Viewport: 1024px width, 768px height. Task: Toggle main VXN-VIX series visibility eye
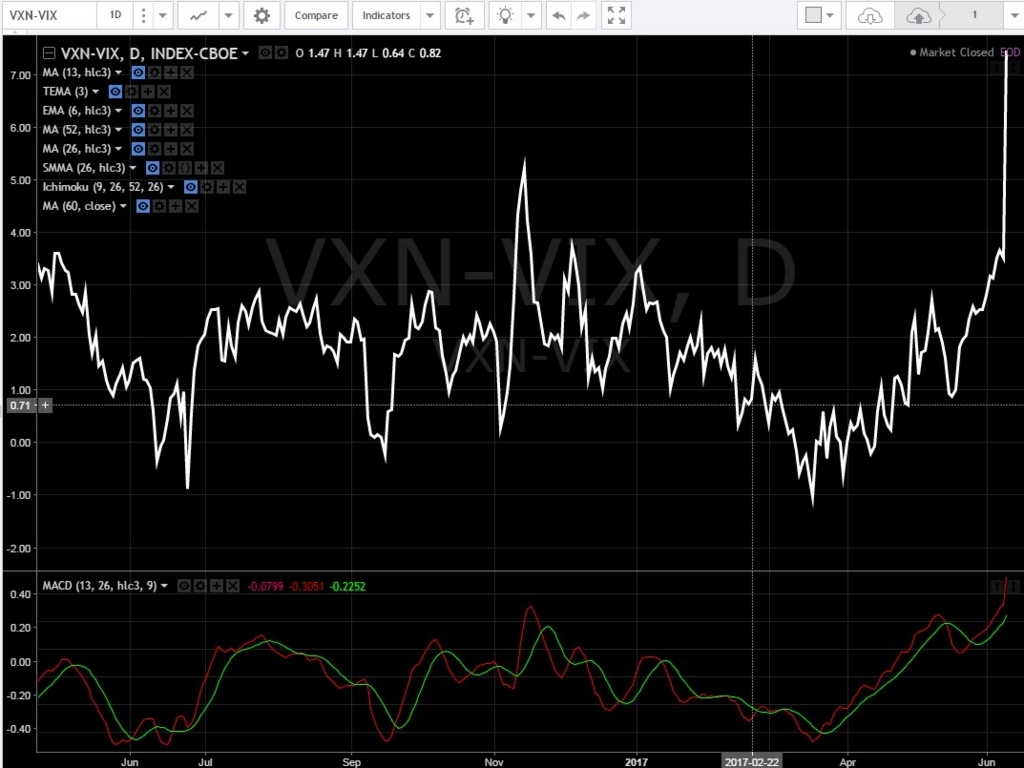click(265, 53)
